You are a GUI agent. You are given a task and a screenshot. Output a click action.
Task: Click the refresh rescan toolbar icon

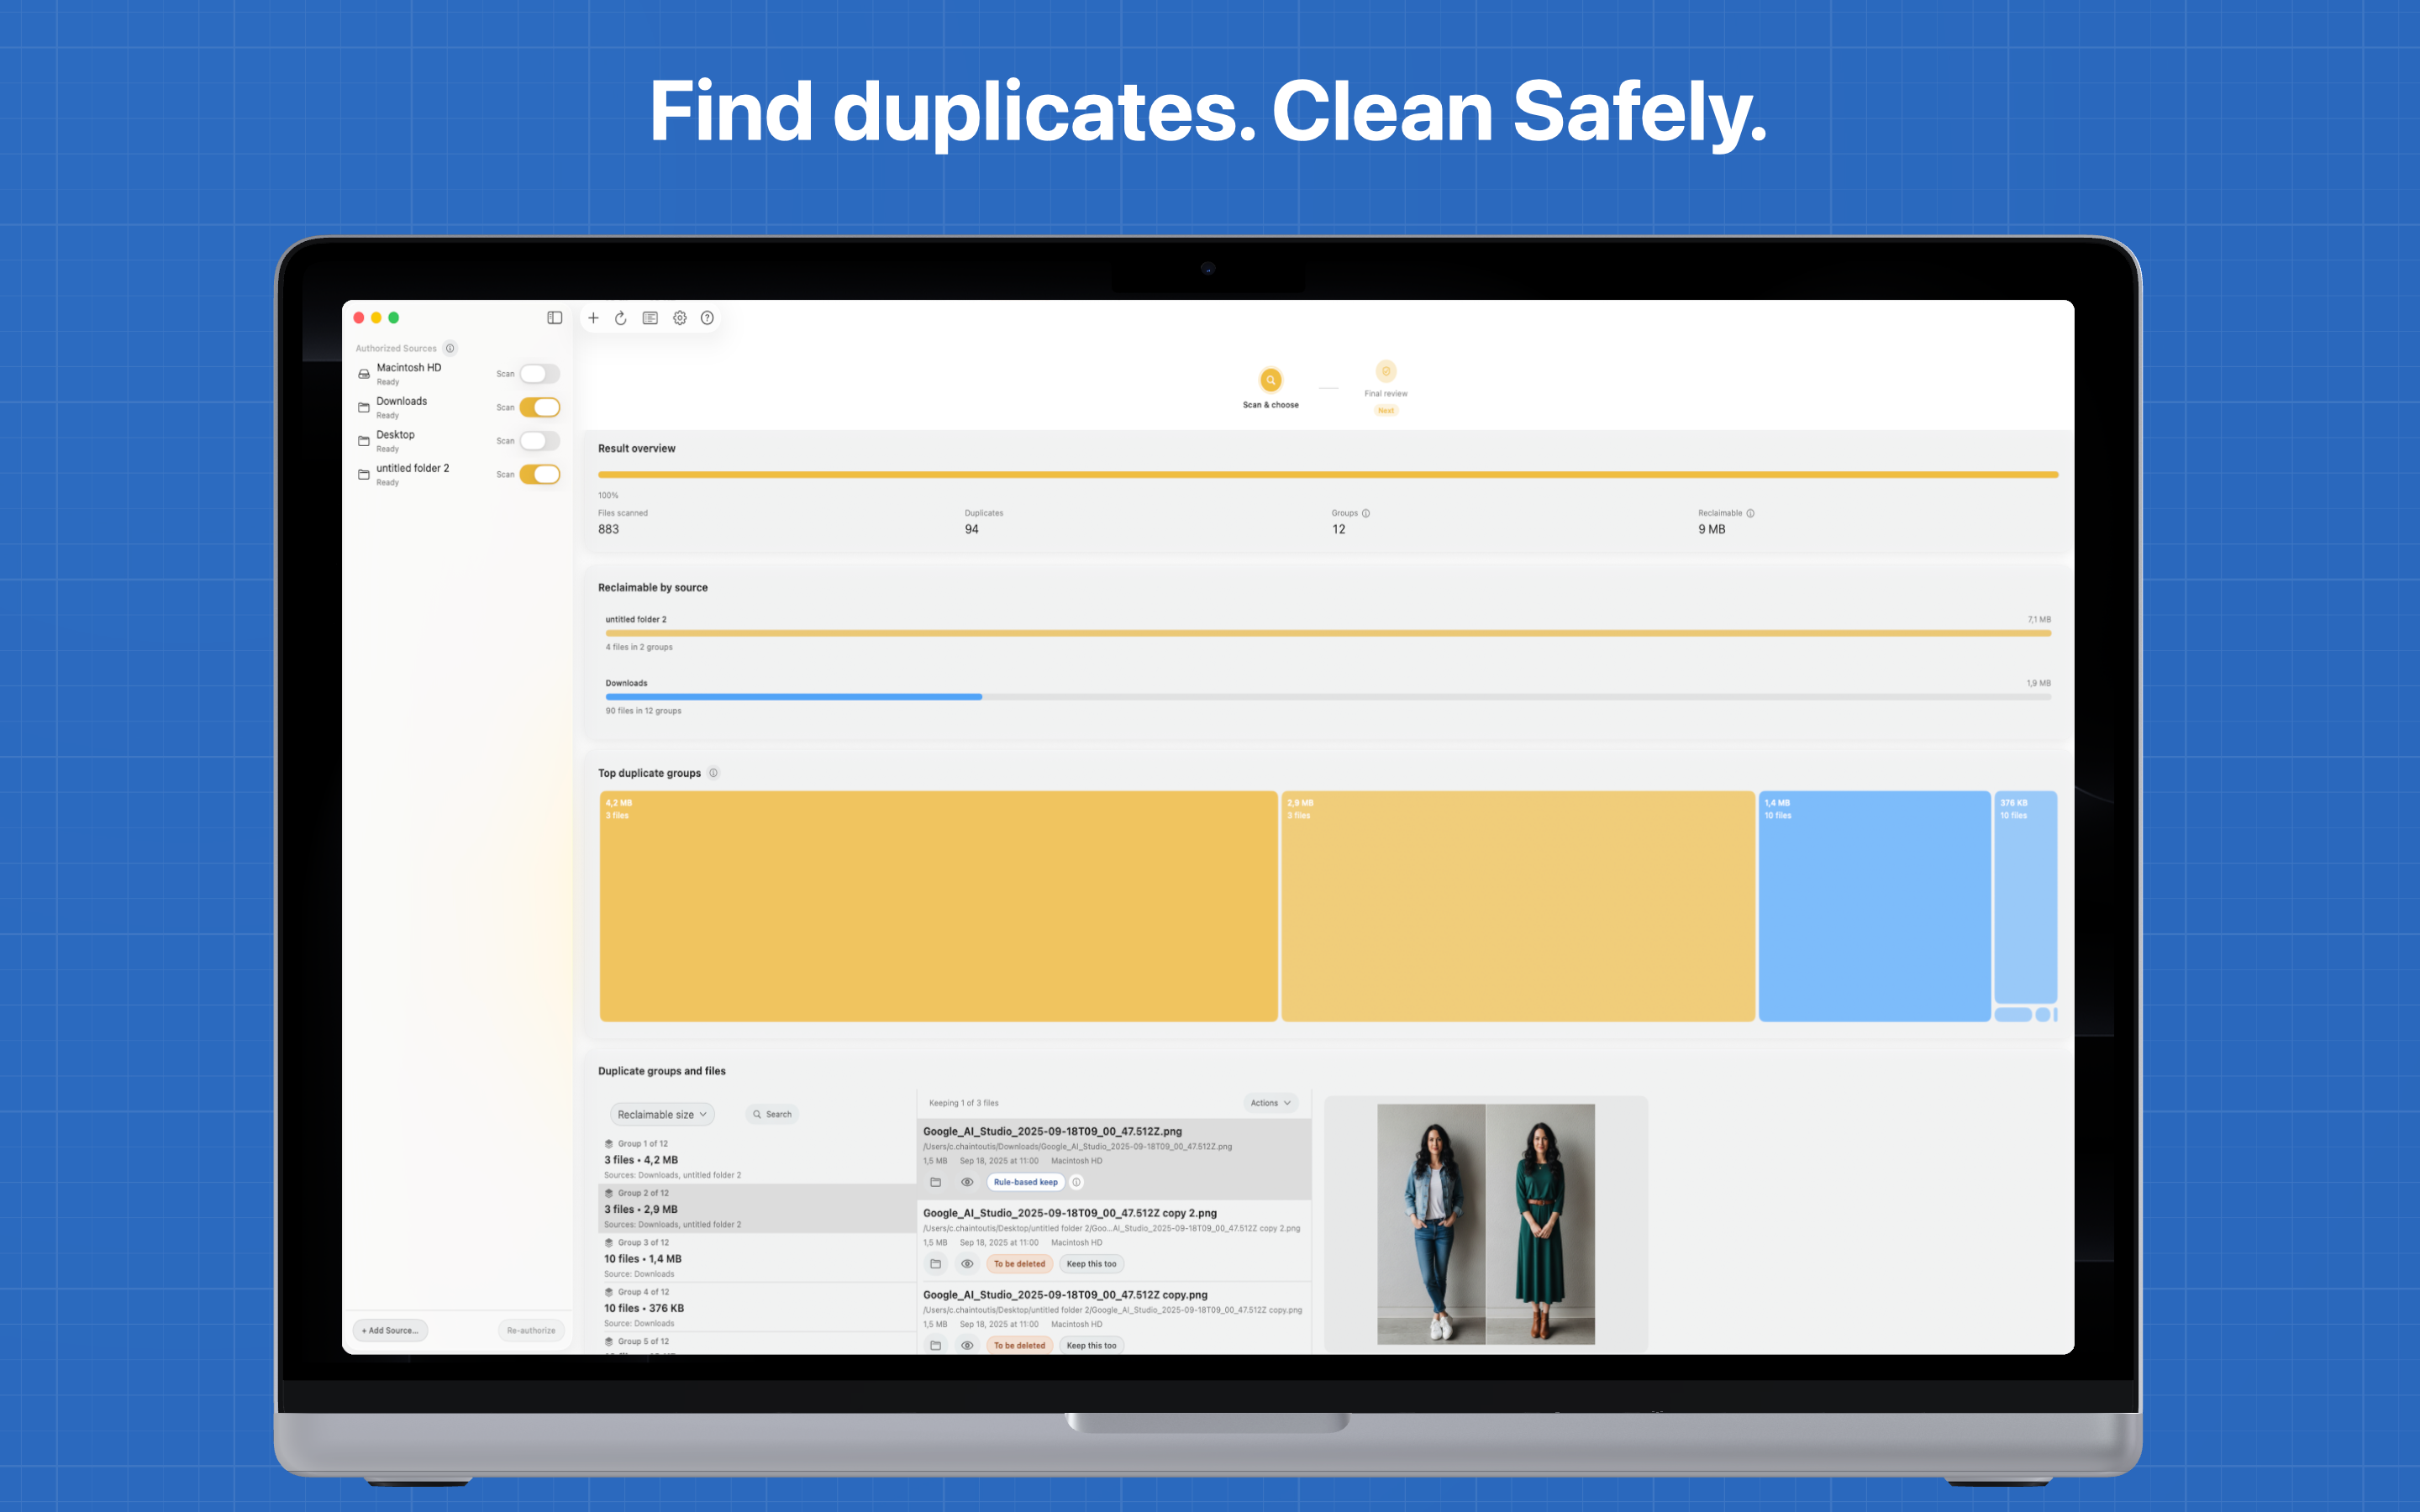click(x=621, y=318)
